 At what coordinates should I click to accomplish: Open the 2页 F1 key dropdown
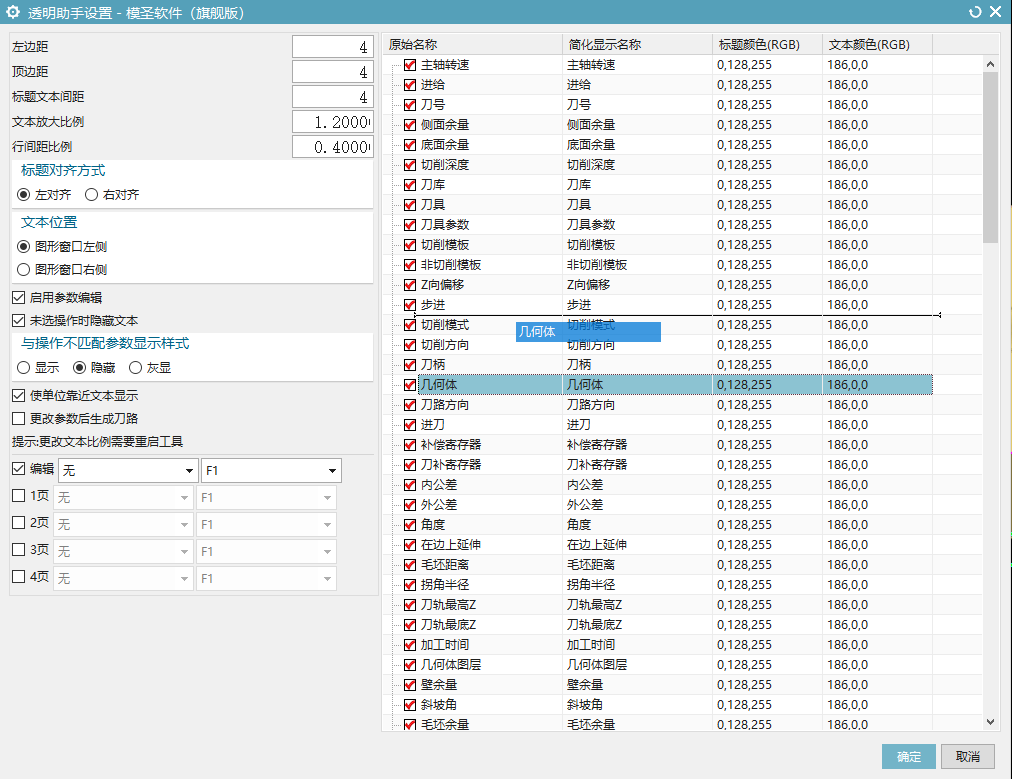[x=266, y=525]
